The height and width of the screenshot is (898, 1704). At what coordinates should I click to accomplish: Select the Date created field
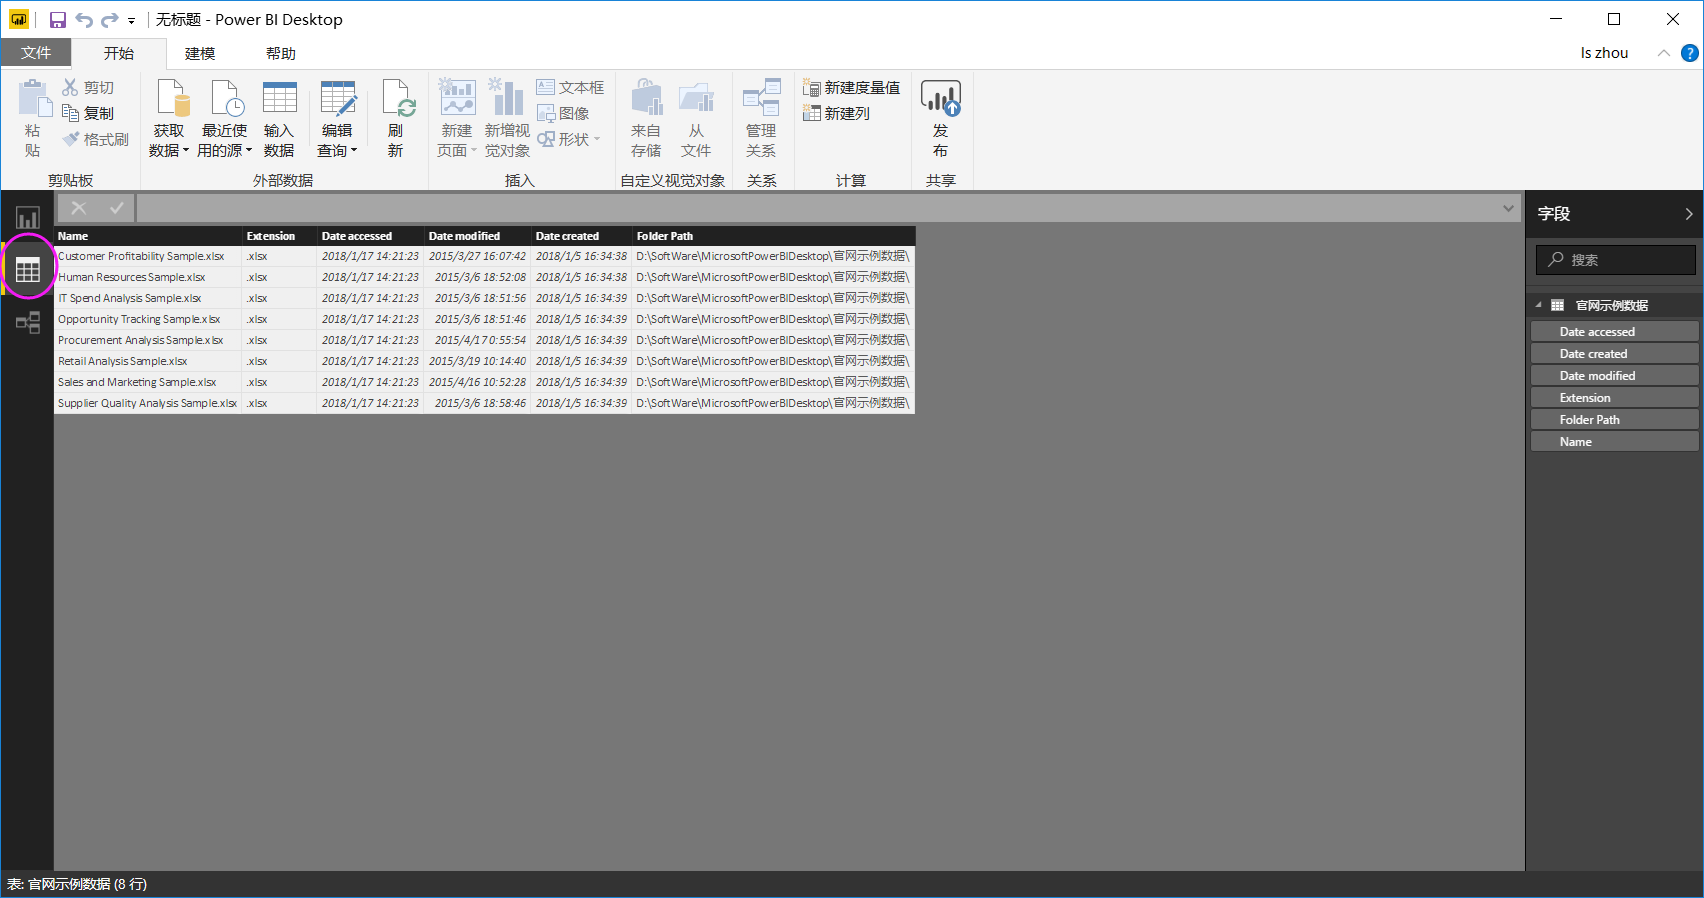[1615, 354]
